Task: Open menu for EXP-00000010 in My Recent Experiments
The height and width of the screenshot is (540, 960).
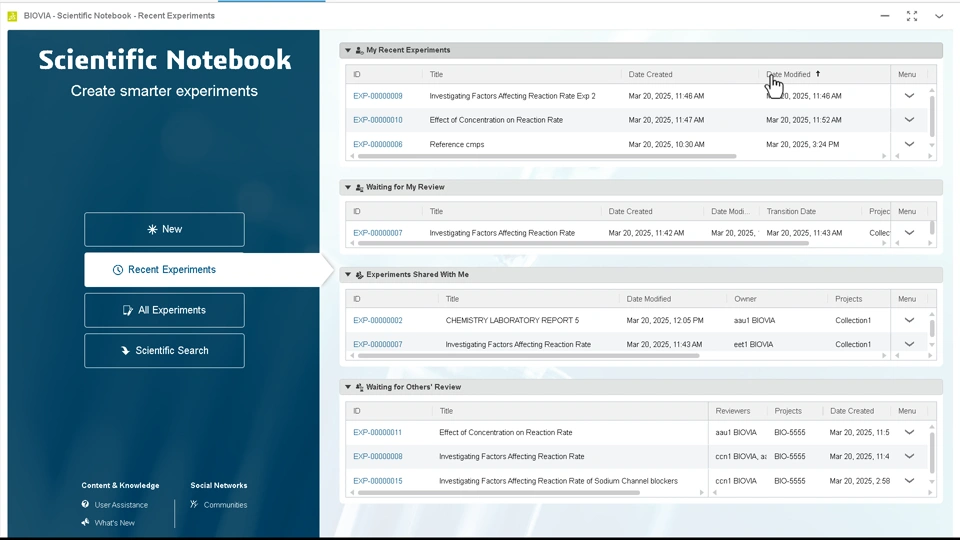Action: point(909,120)
